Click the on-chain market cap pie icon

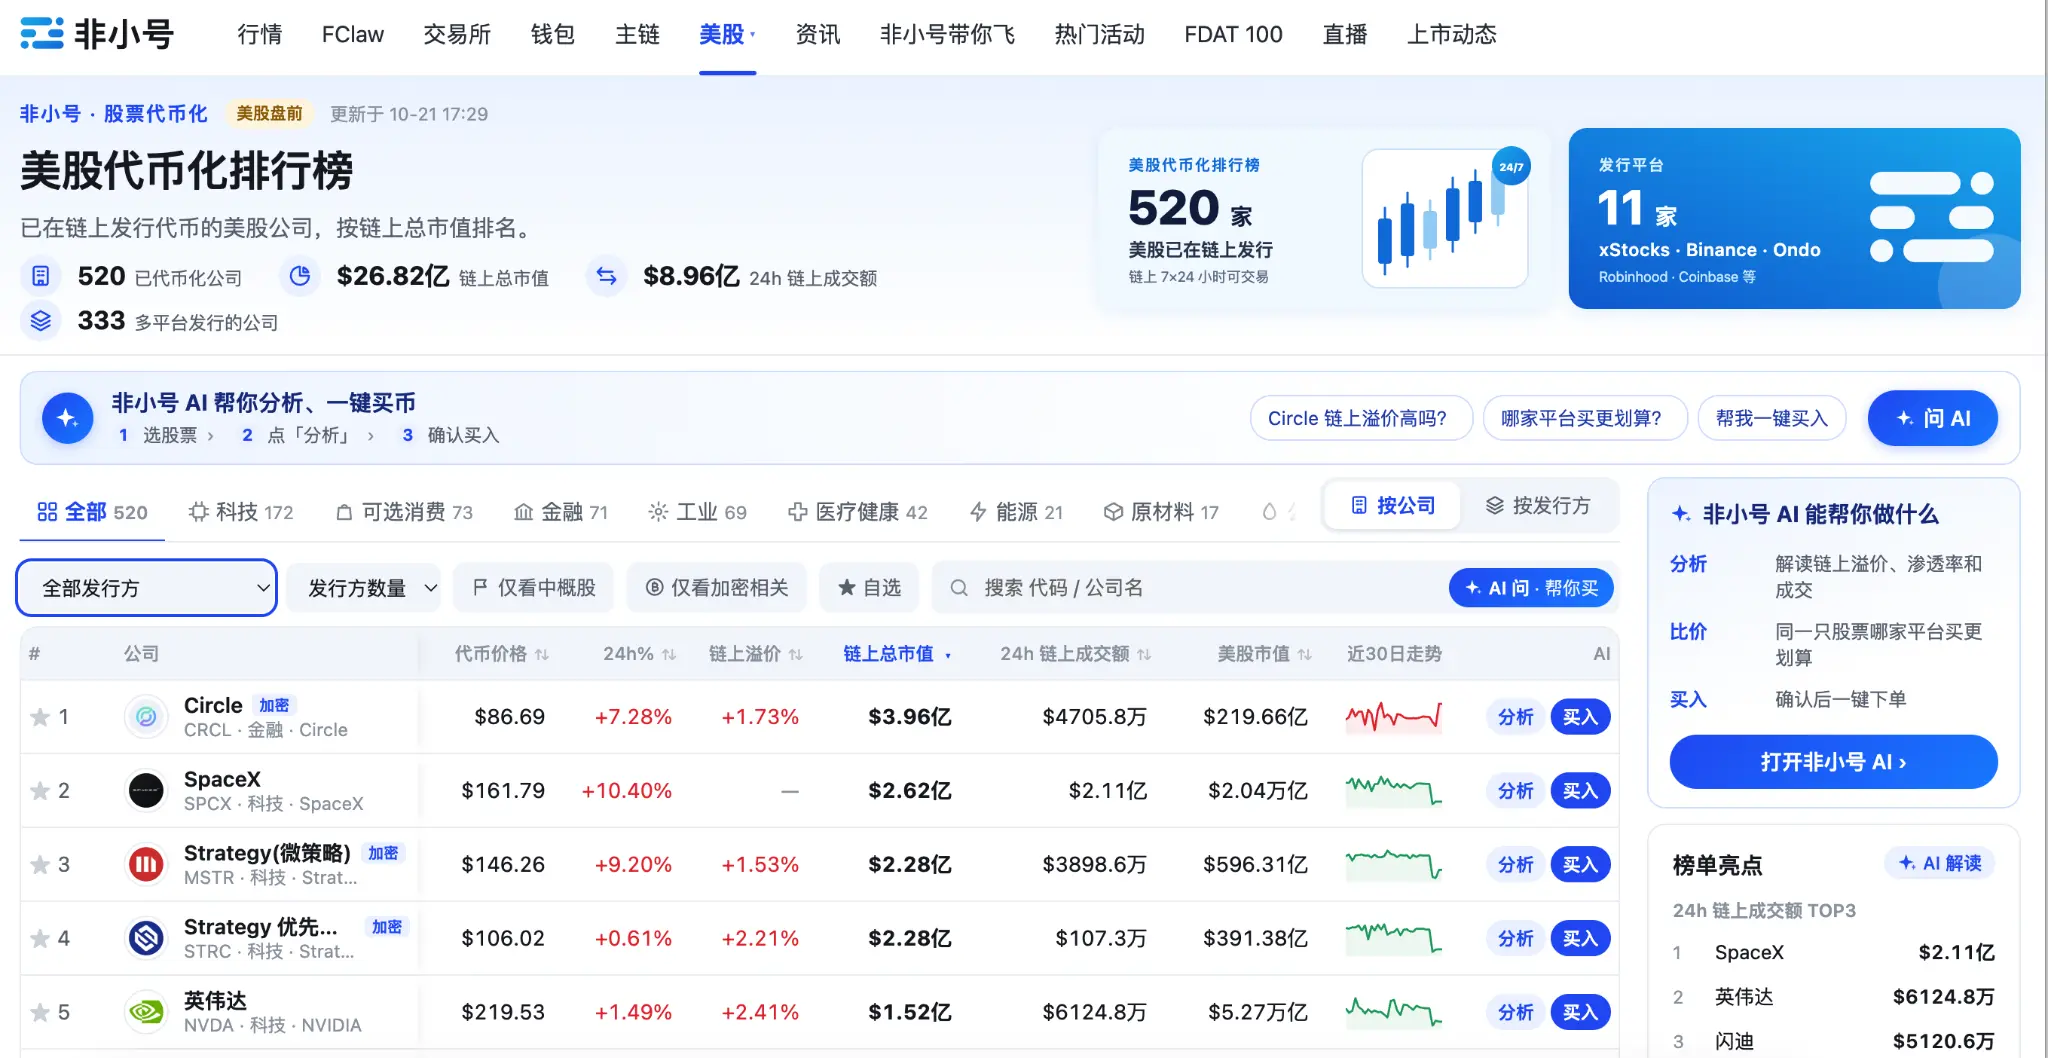(x=300, y=276)
